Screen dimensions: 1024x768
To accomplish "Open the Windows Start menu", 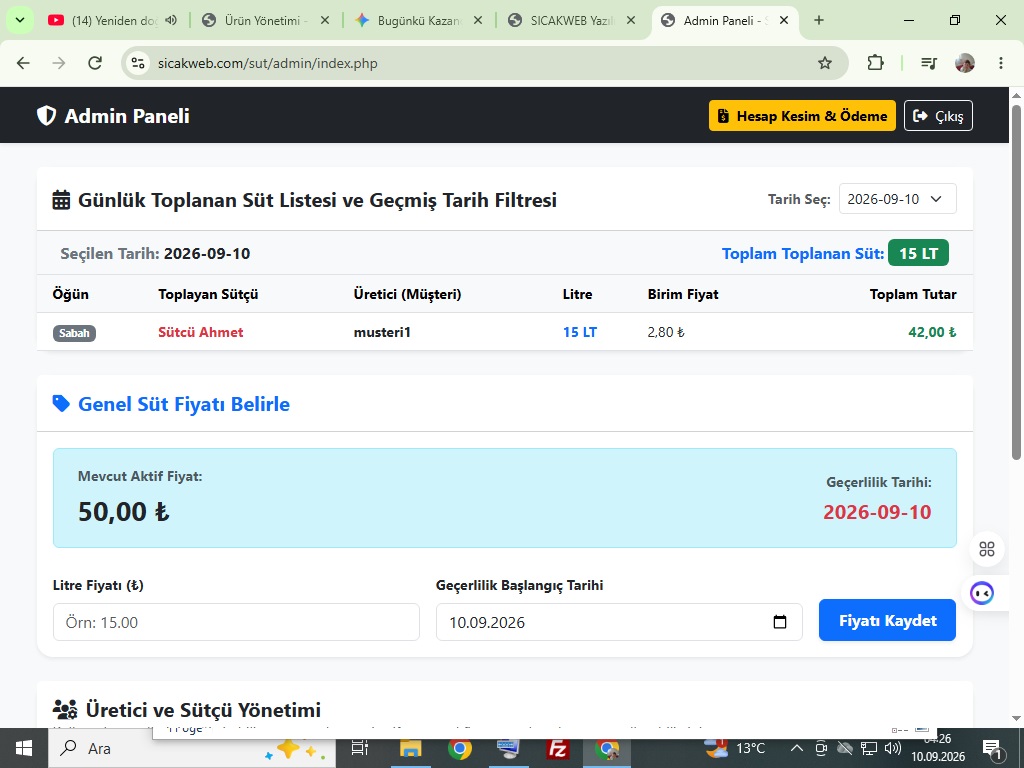I will pyautogui.click(x=24, y=748).
